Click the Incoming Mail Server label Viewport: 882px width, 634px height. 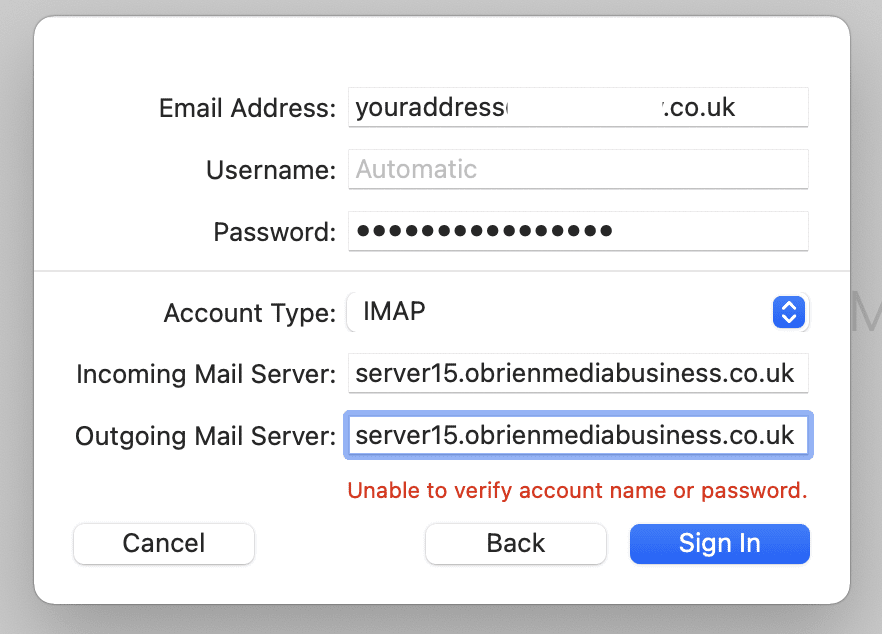[205, 375]
